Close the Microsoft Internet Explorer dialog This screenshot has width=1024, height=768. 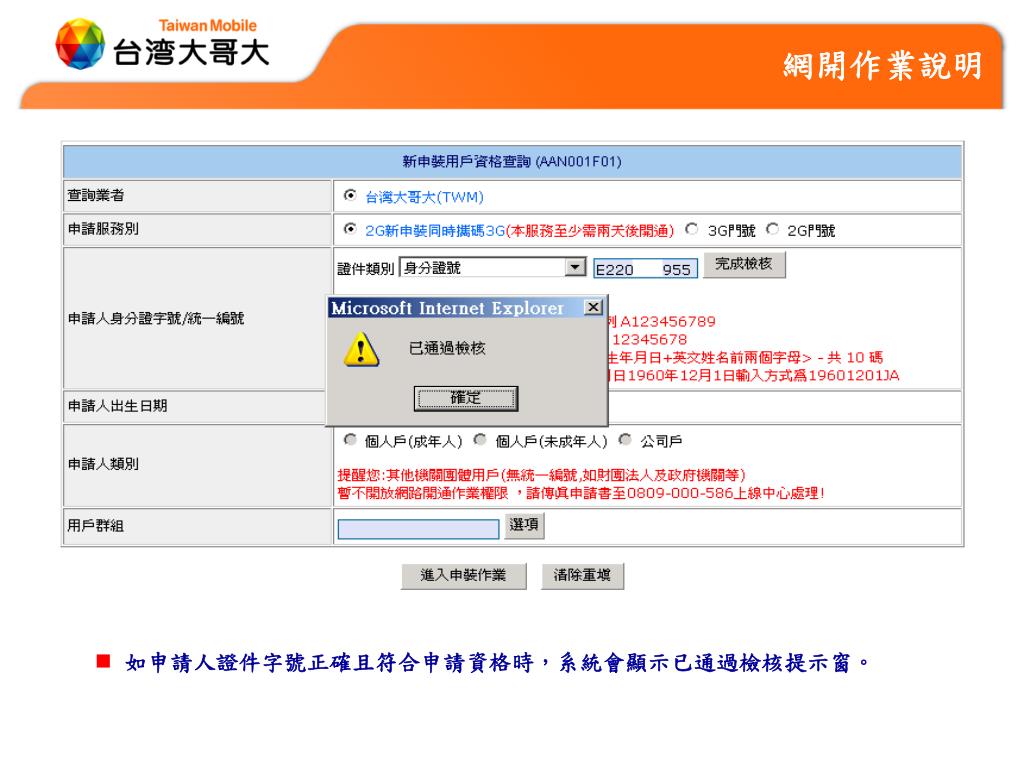[x=593, y=307]
